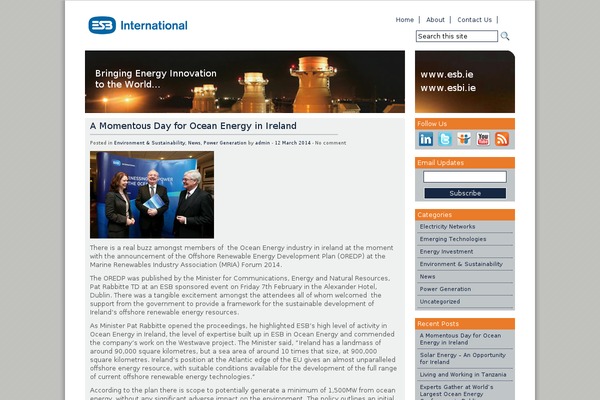
Task: Click the 12 March 2014 date text
Action: pos(293,143)
